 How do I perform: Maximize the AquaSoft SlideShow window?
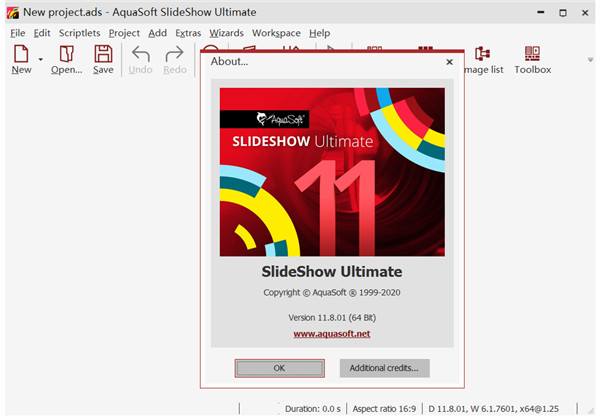click(x=563, y=13)
